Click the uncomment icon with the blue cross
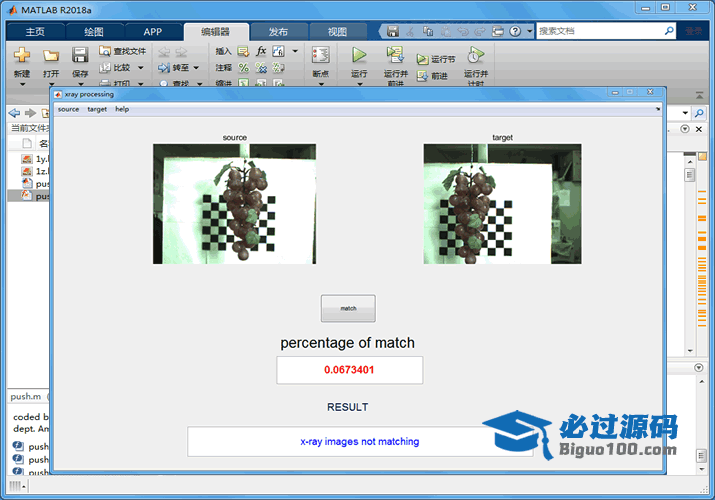The height and width of the screenshot is (500, 715). pyautogui.click(x=261, y=68)
